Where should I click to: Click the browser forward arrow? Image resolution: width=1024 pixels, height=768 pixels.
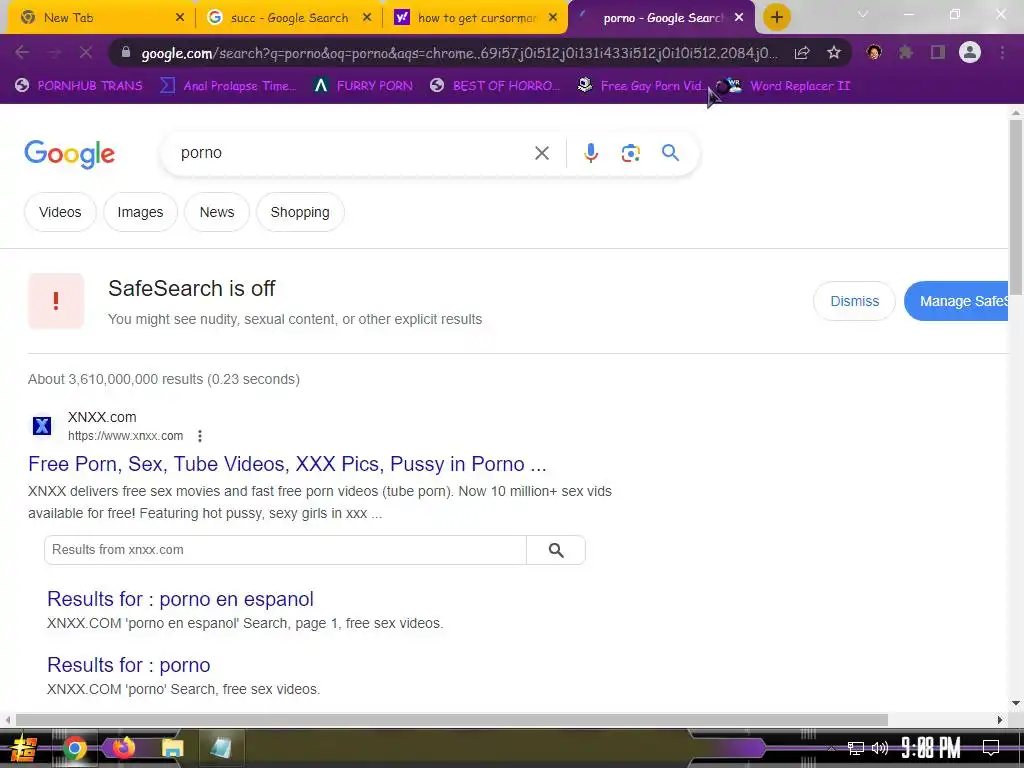point(54,52)
